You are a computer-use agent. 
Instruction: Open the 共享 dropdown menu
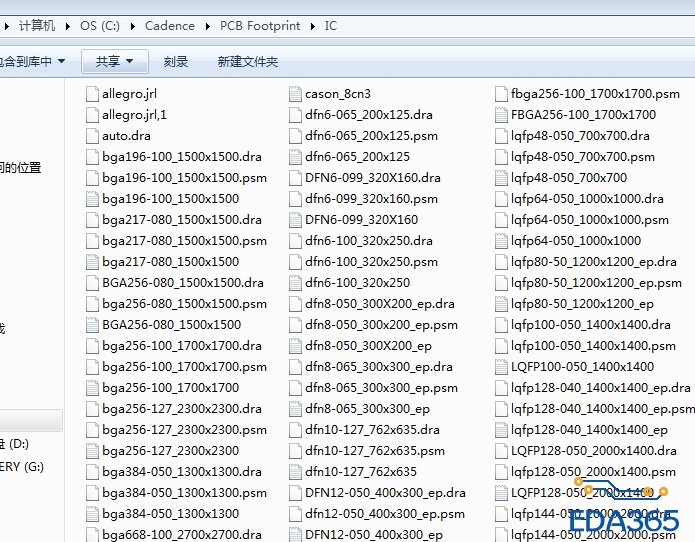[115, 61]
